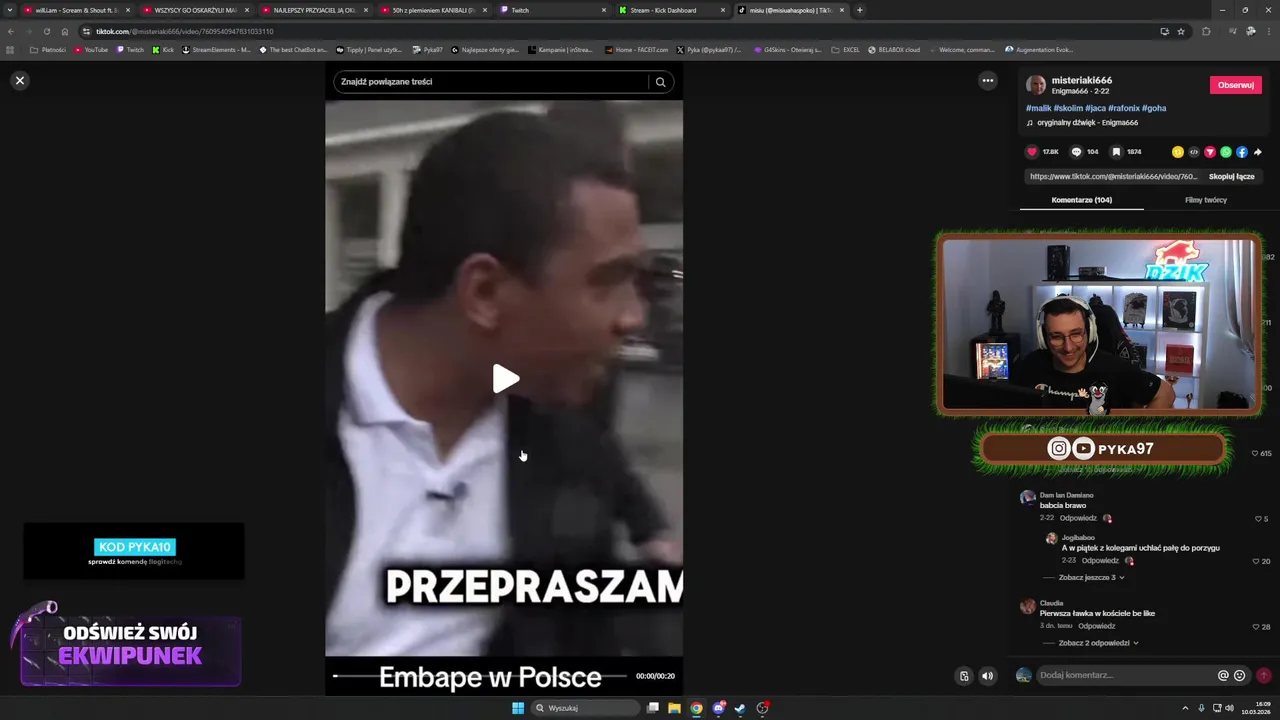Open Steam from the taskbar
This screenshot has height=720, width=1280.
pos(740,708)
